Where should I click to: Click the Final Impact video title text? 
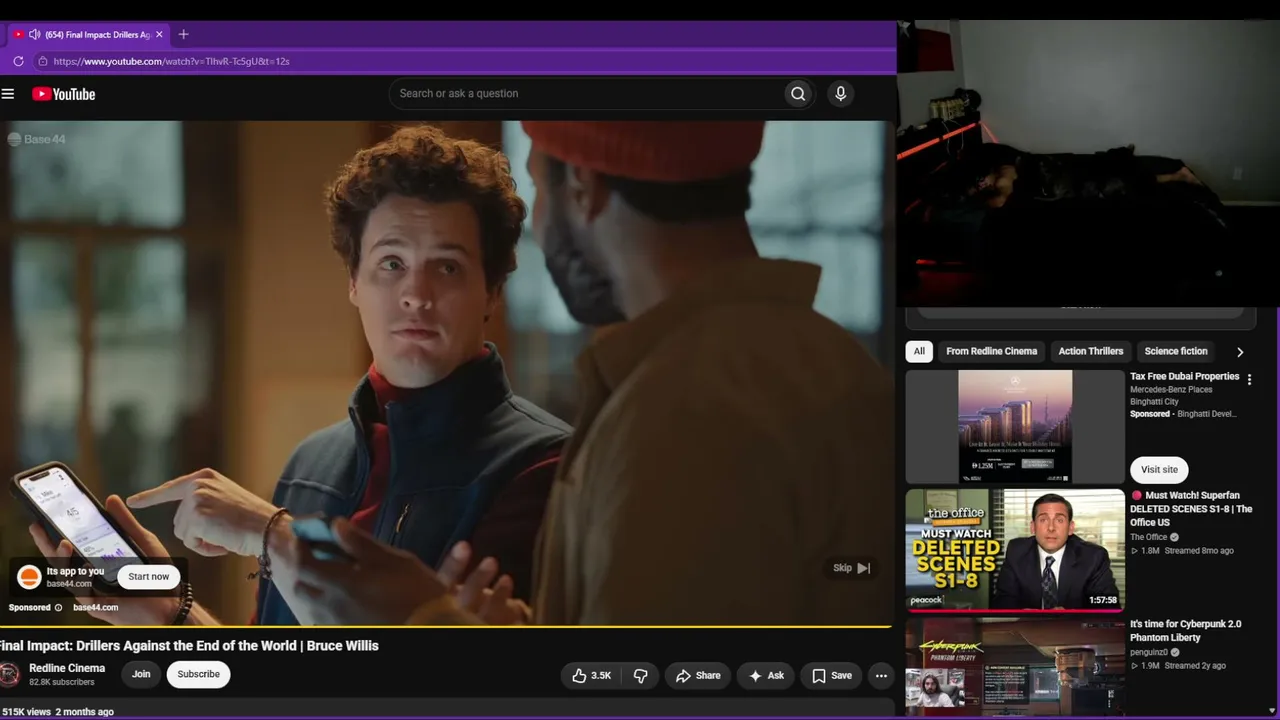[x=190, y=646]
